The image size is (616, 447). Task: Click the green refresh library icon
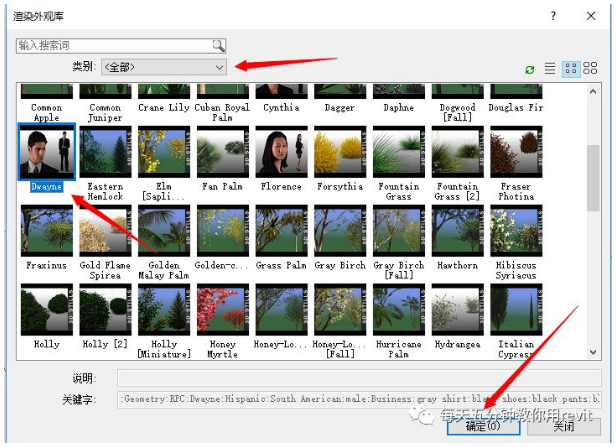530,69
